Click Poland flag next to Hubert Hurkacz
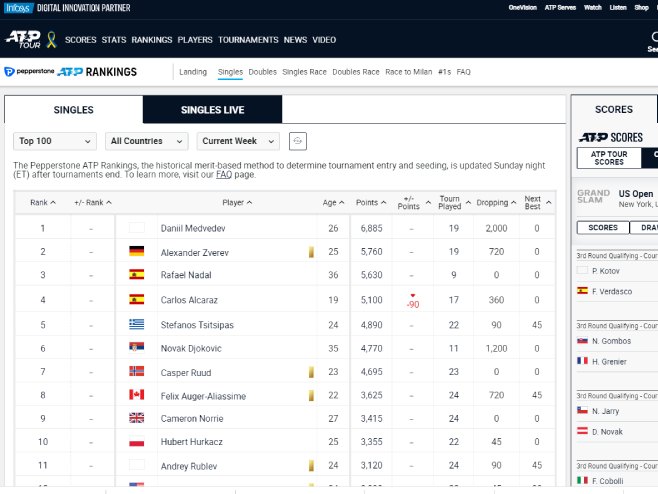Screen dimensions: 658x494 tap(136, 442)
